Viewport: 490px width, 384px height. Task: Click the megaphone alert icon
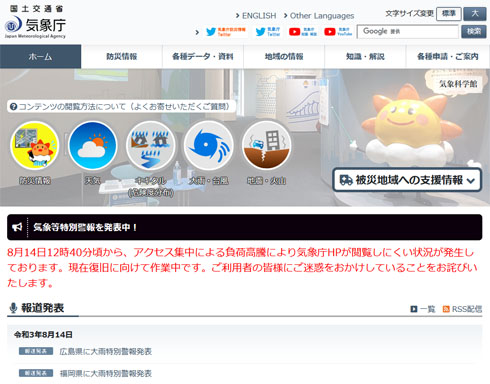17,227
